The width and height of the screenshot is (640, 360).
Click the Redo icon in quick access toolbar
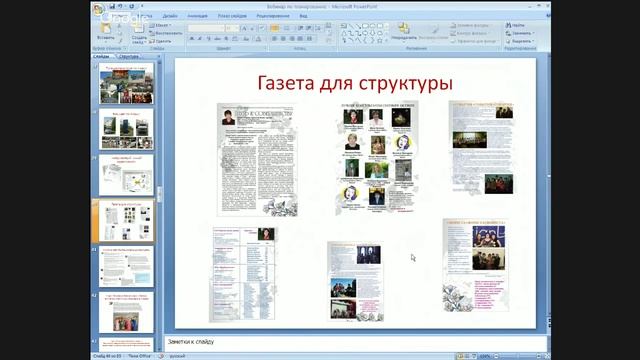tap(131, 6)
